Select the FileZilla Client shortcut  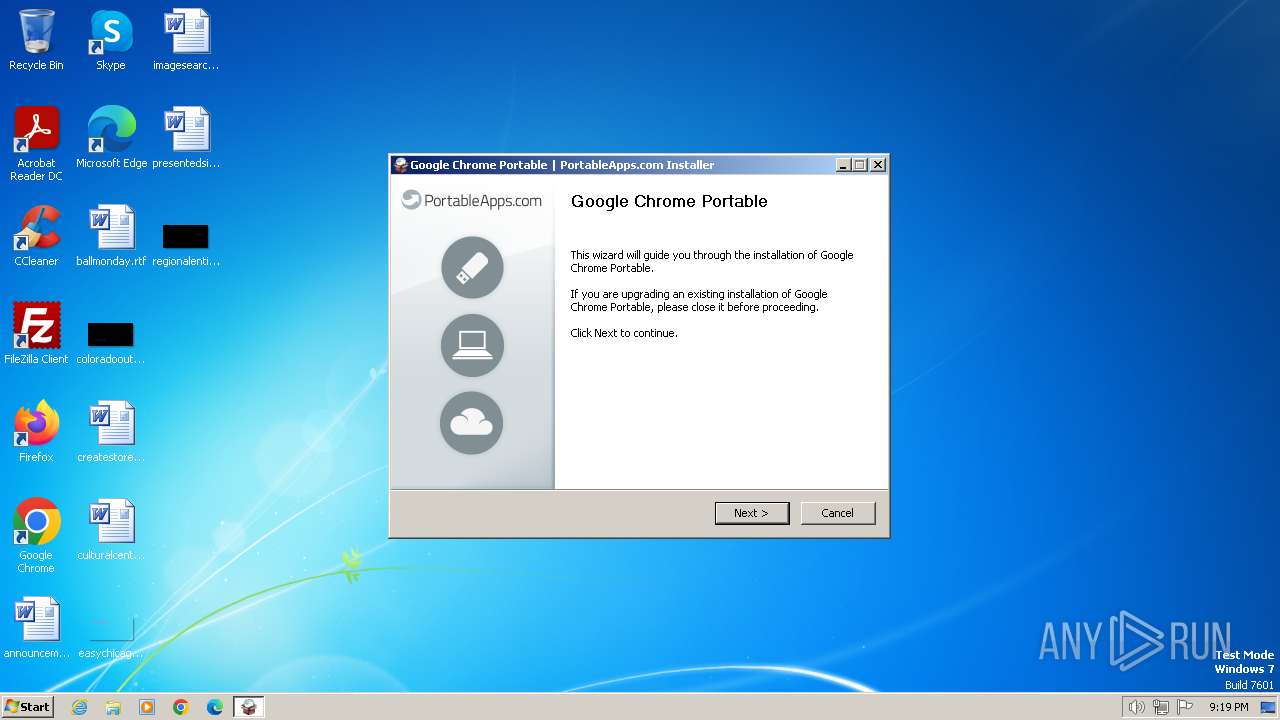pos(36,334)
